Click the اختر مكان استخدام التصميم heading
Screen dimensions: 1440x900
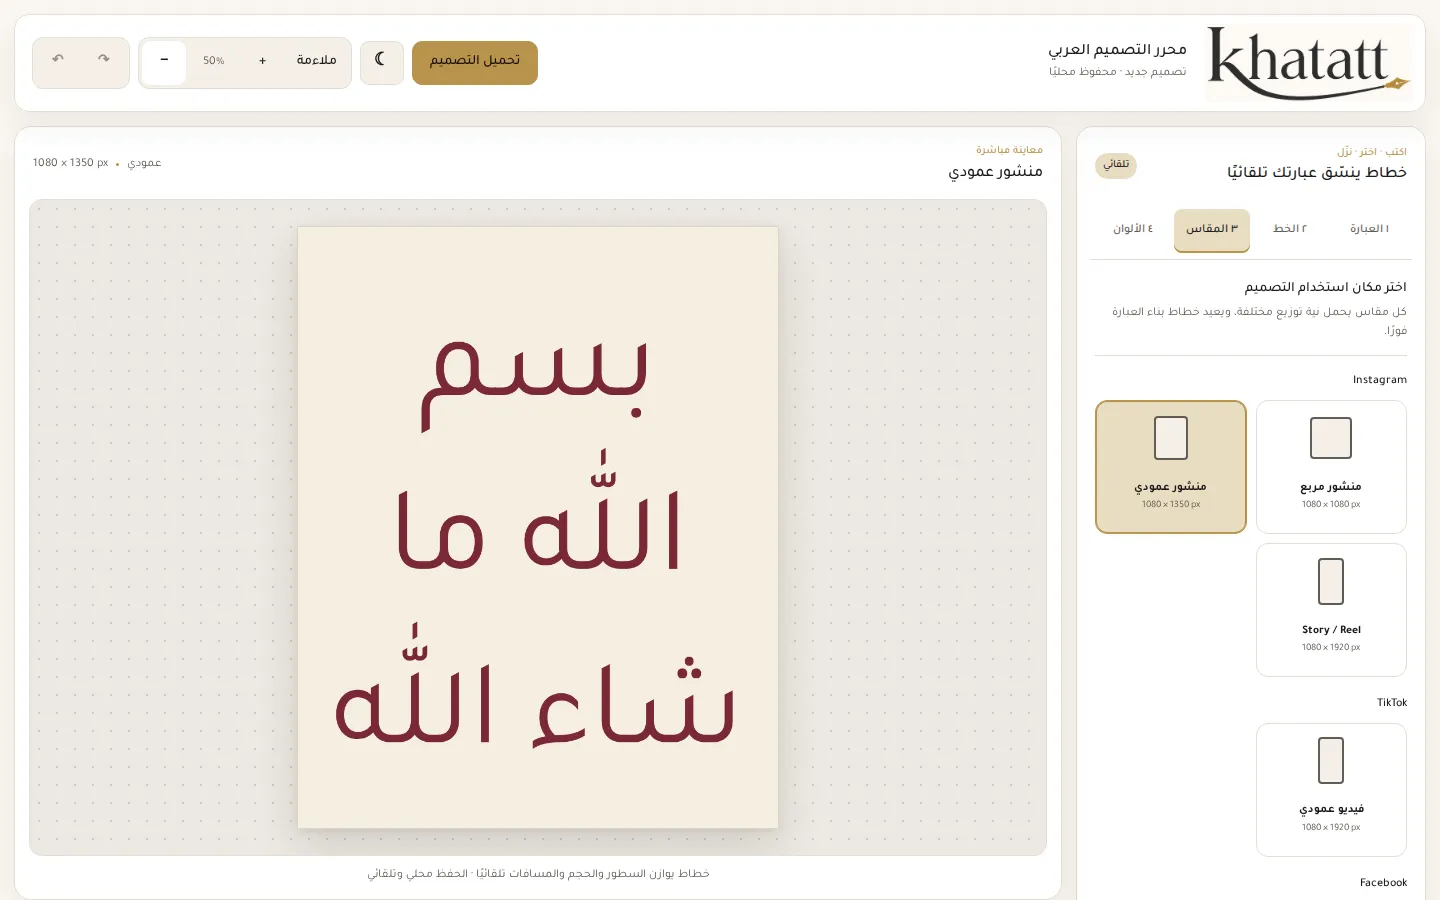[1325, 287]
